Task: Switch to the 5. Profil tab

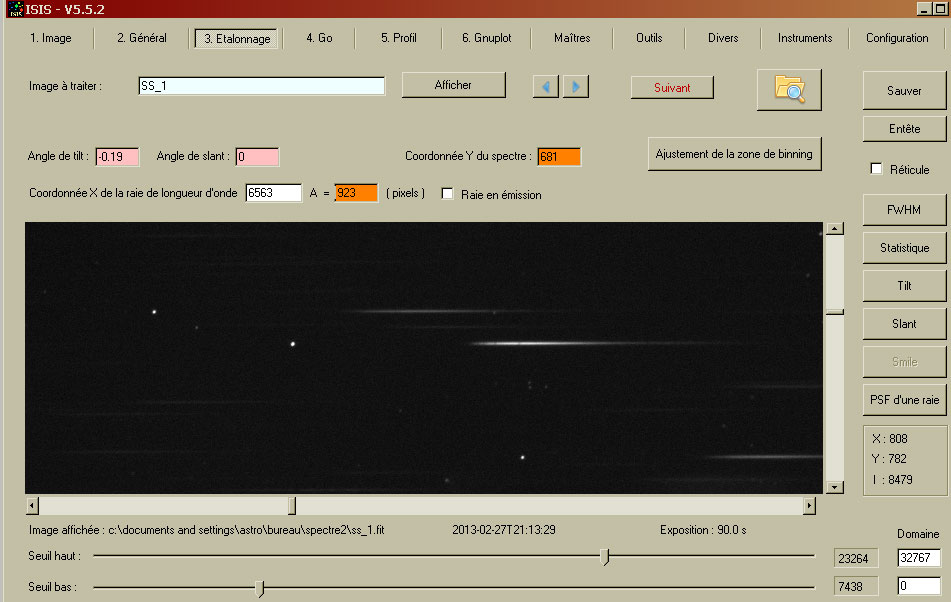Action: 398,38
